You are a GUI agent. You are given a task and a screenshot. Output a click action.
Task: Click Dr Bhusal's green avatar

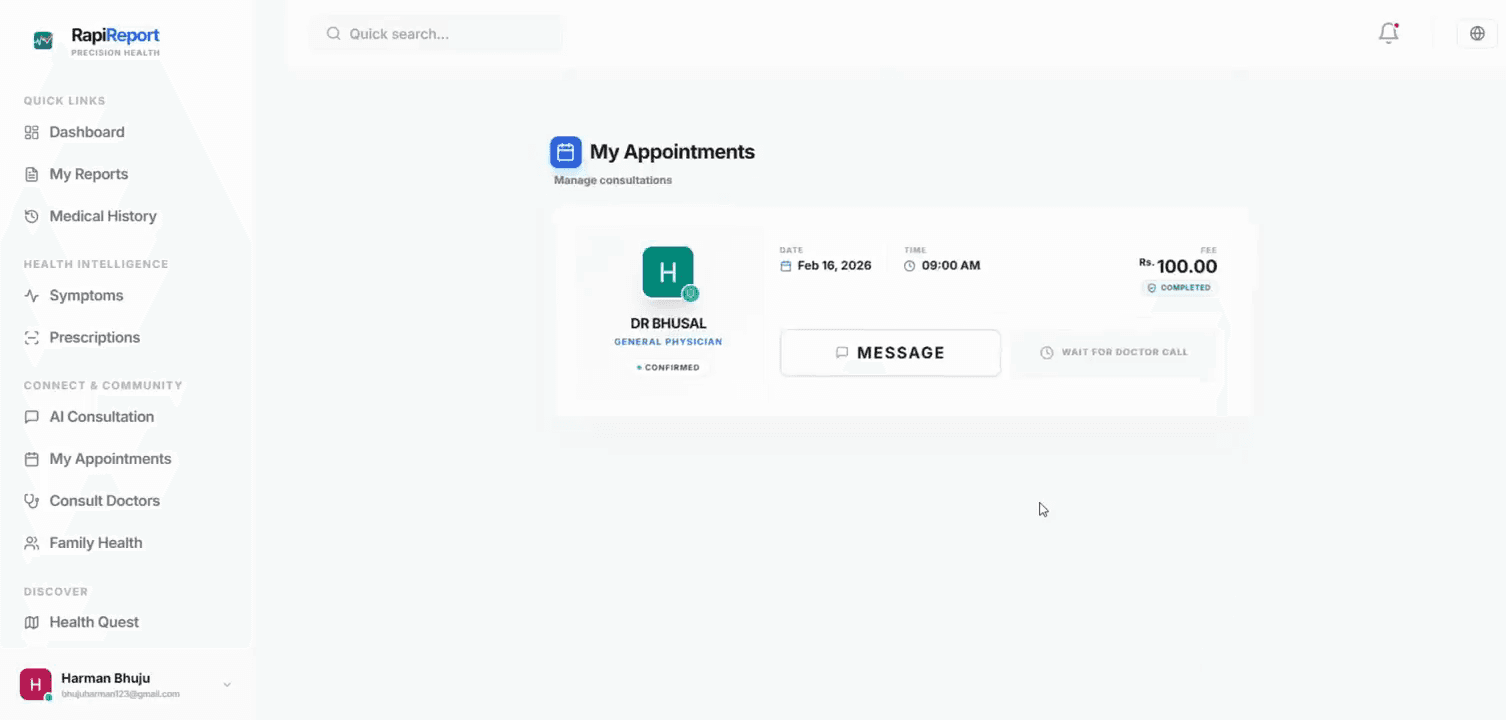pyautogui.click(x=668, y=272)
